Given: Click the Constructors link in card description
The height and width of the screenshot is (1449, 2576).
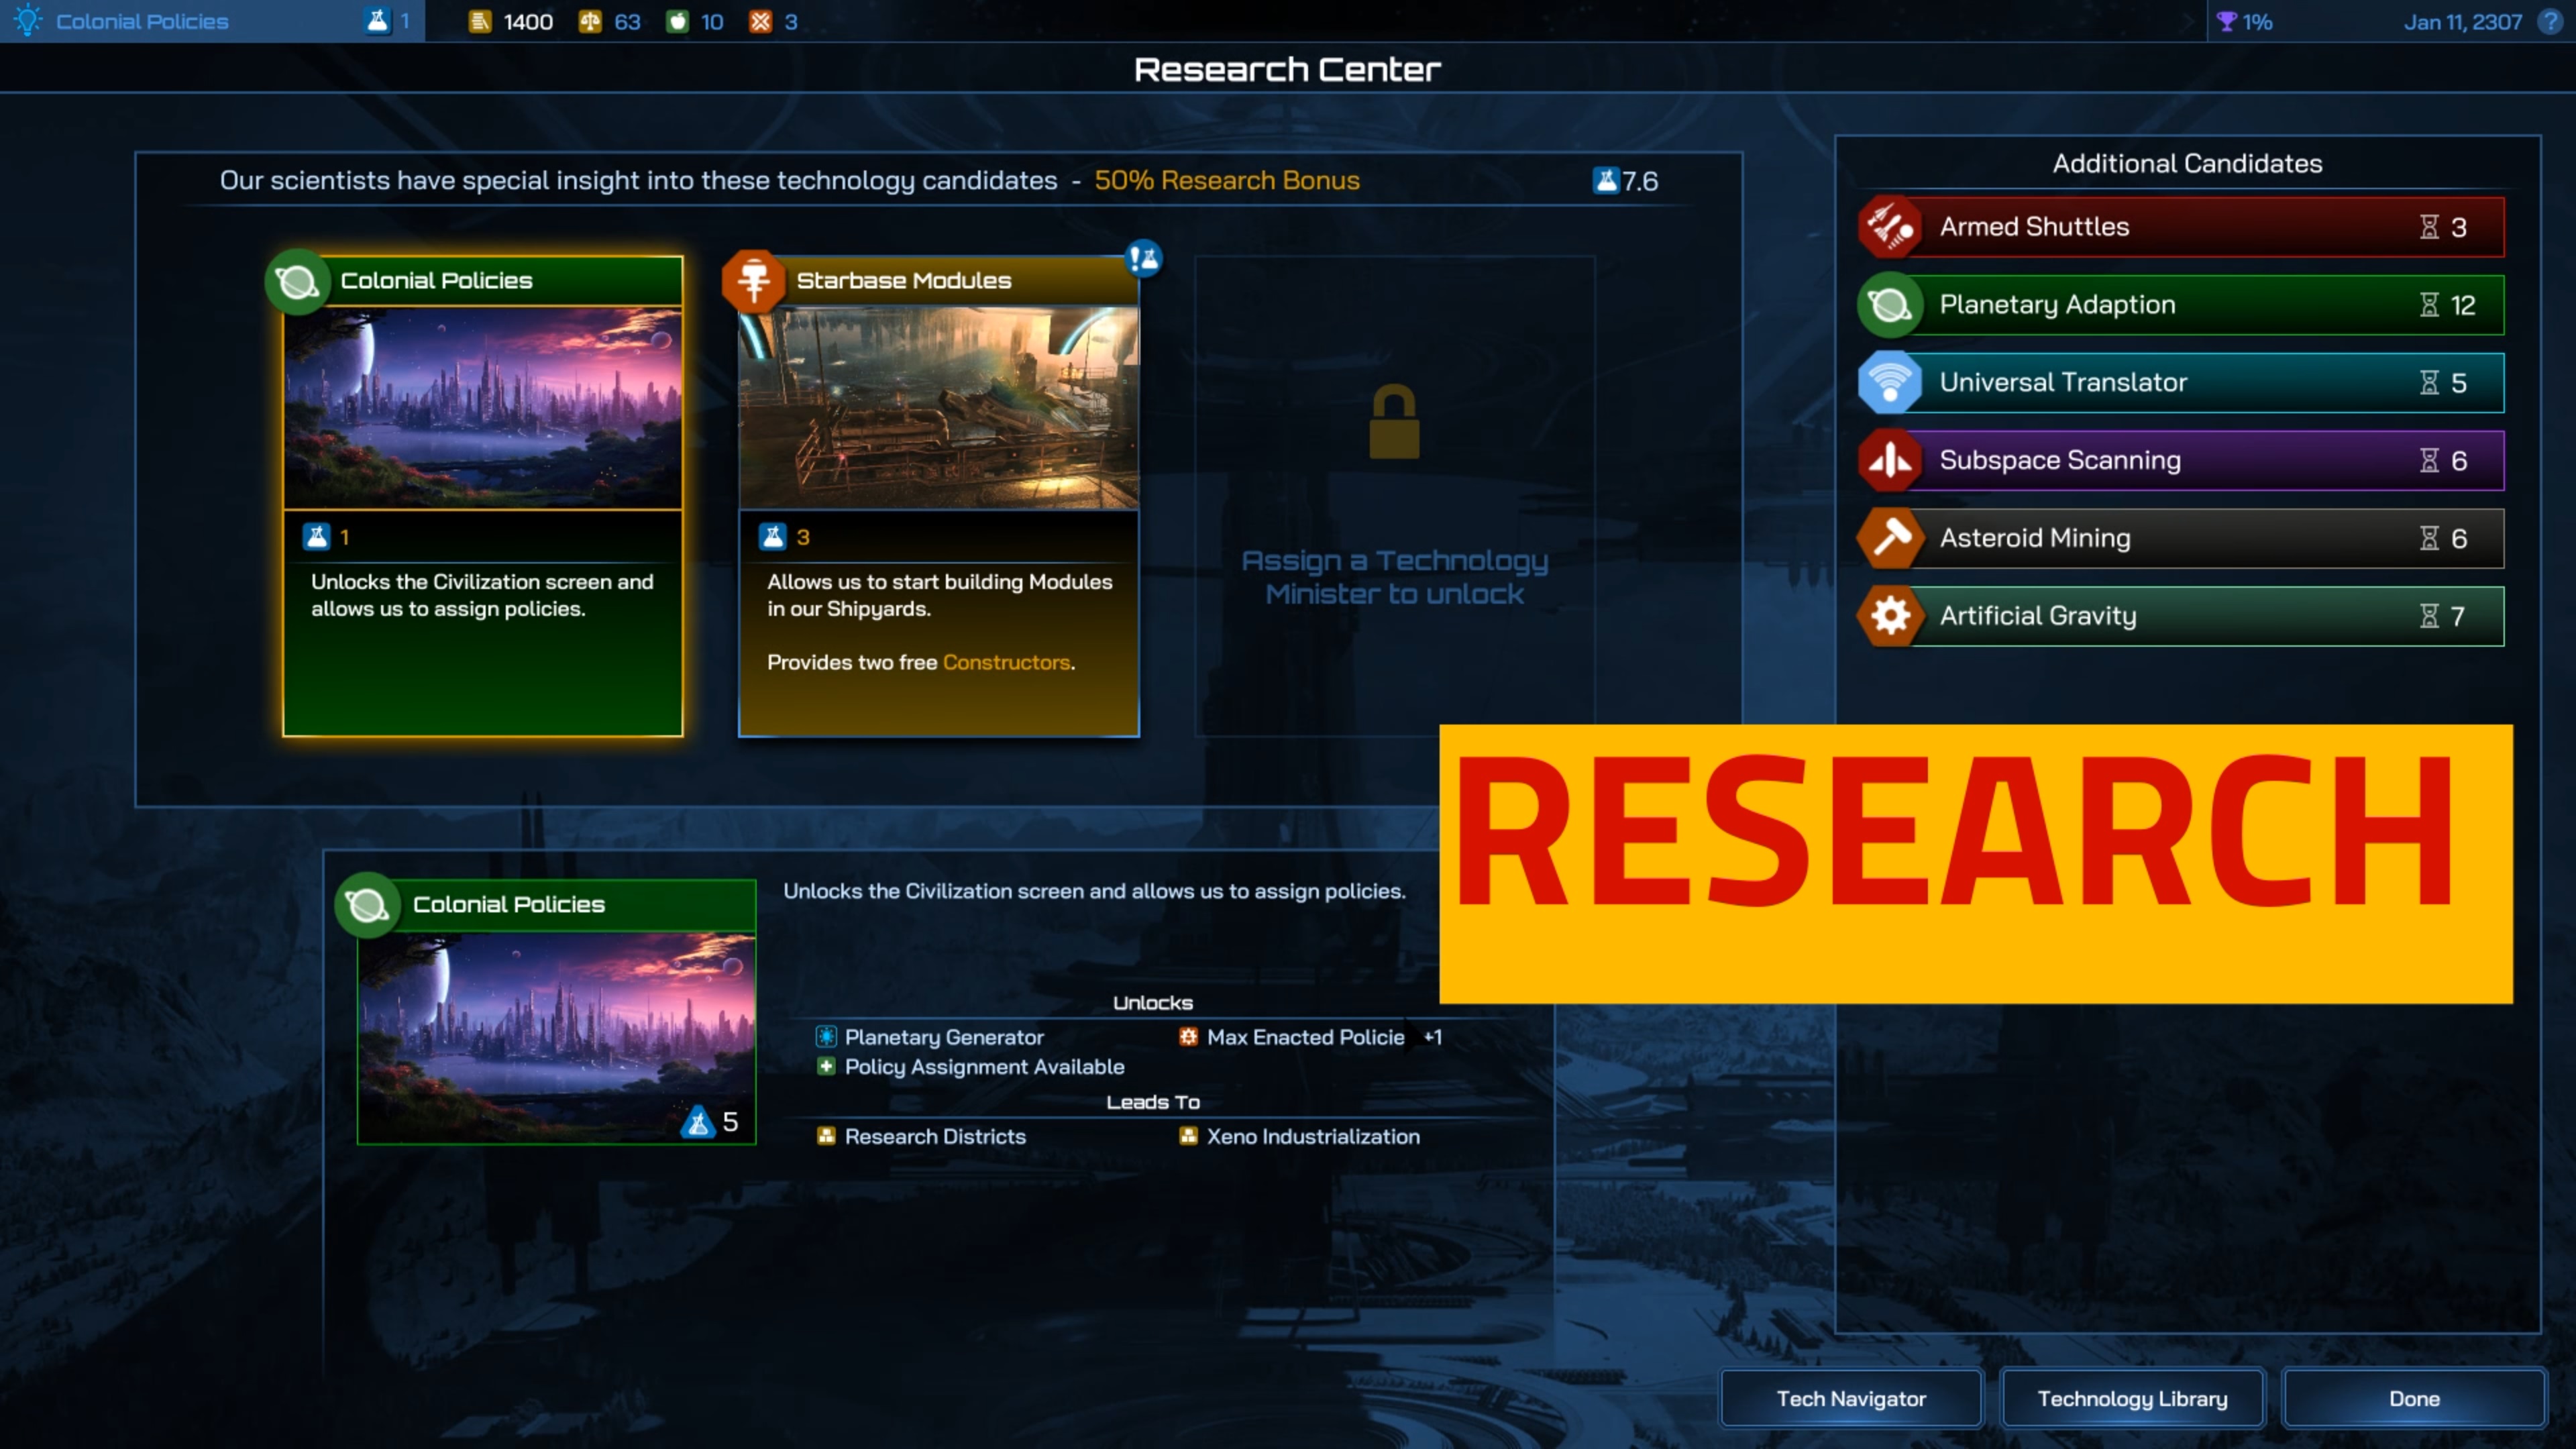Looking at the screenshot, I should click(x=1006, y=662).
